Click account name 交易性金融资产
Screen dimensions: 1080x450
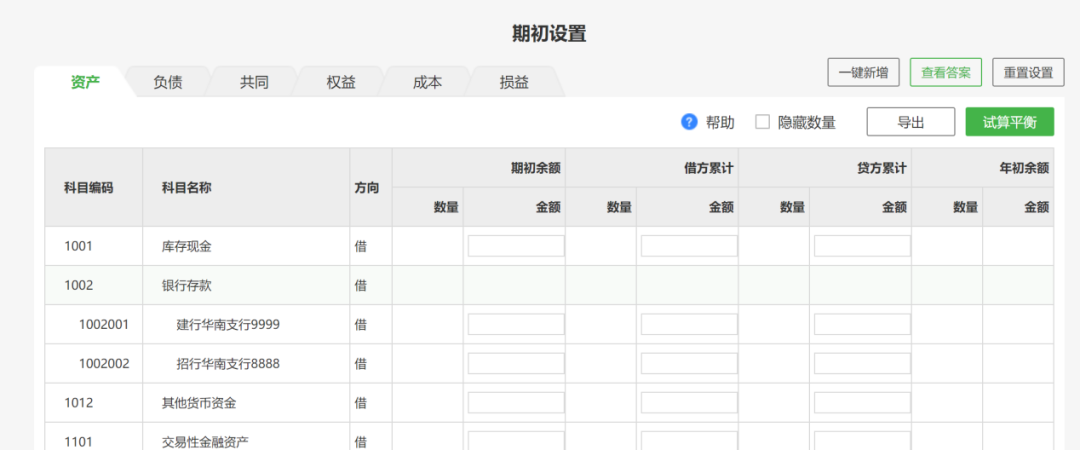pos(205,442)
